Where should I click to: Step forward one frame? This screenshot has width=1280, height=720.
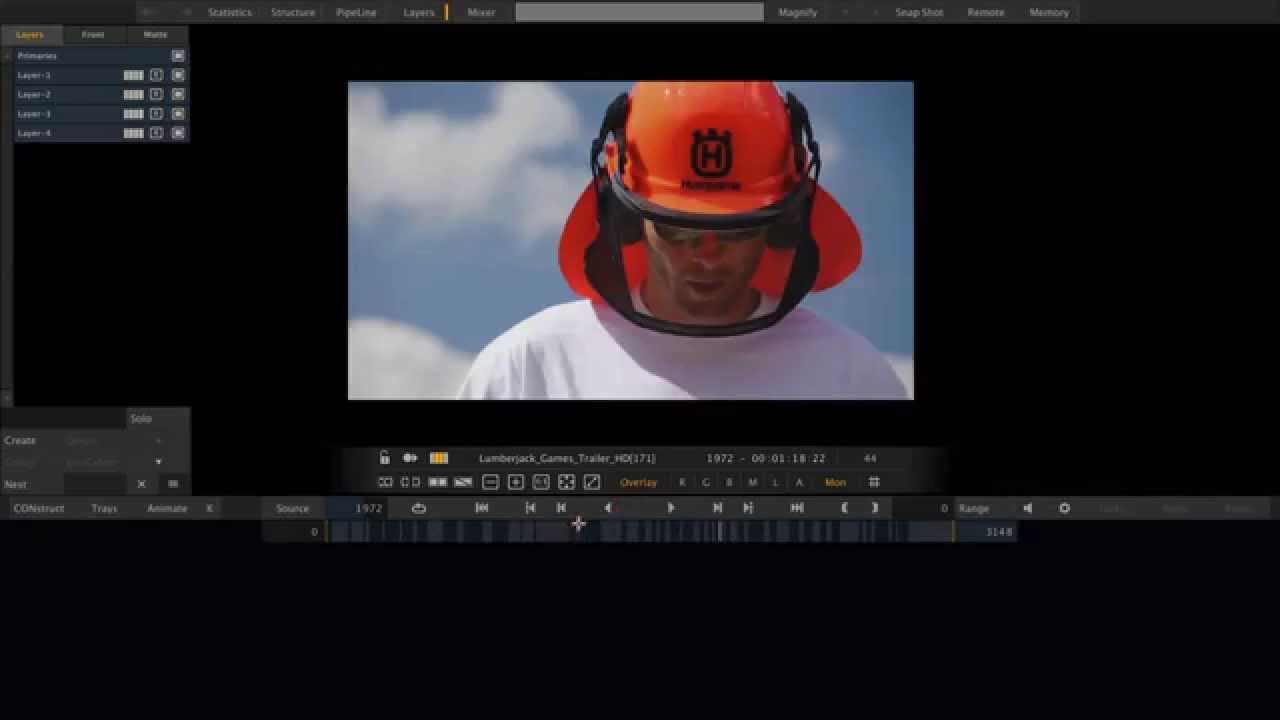pyautogui.click(x=717, y=508)
